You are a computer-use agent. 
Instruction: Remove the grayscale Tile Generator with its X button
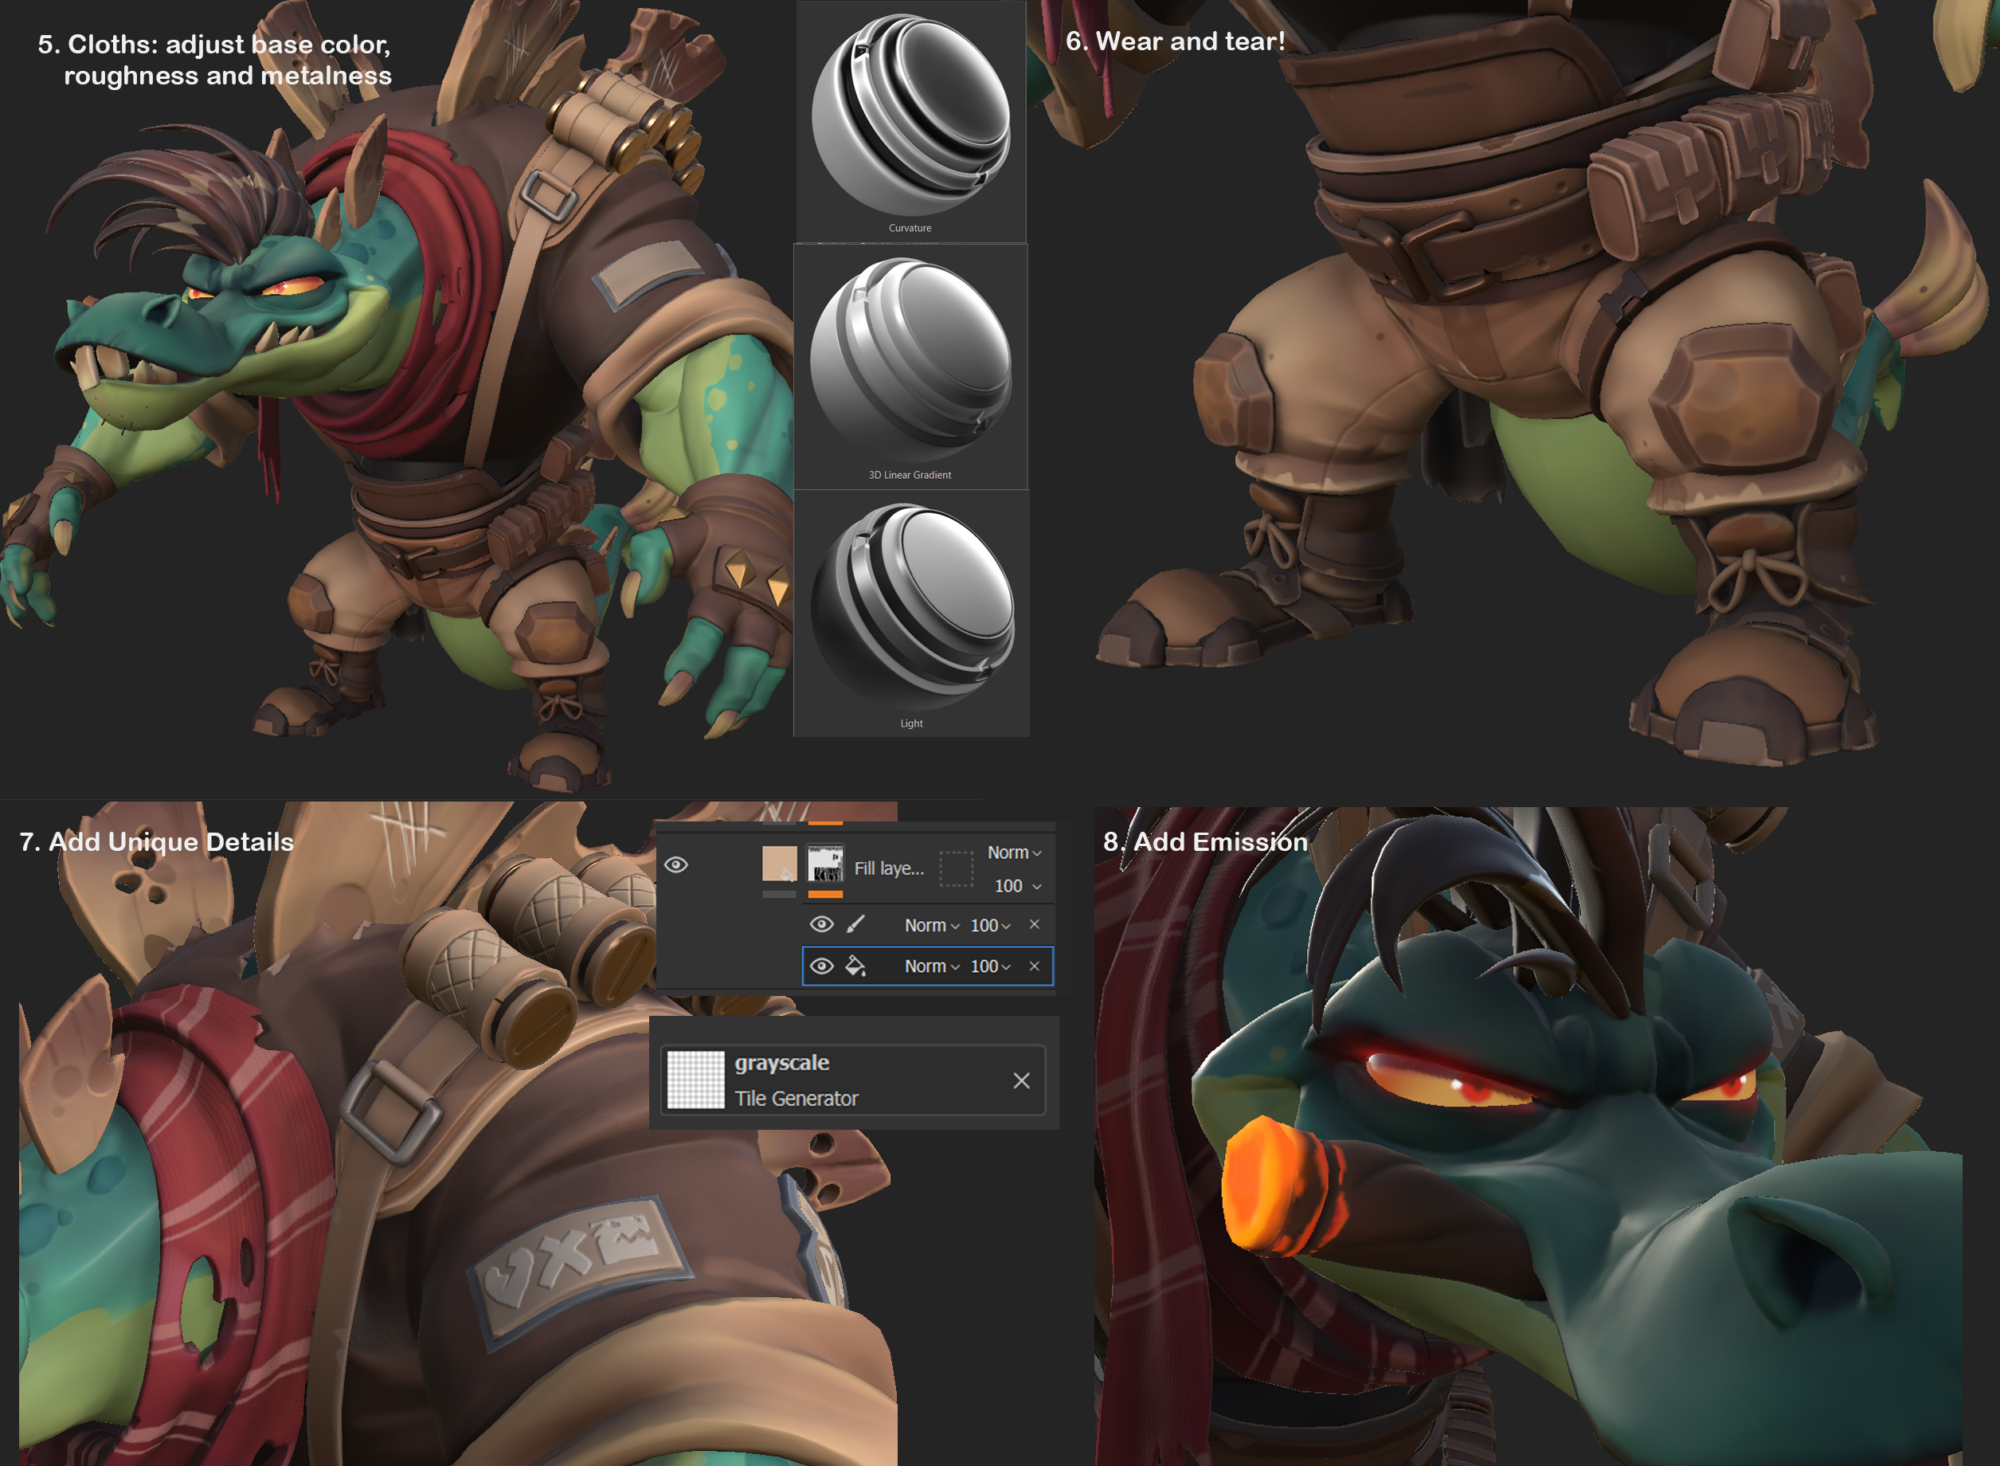tap(1022, 1081)
